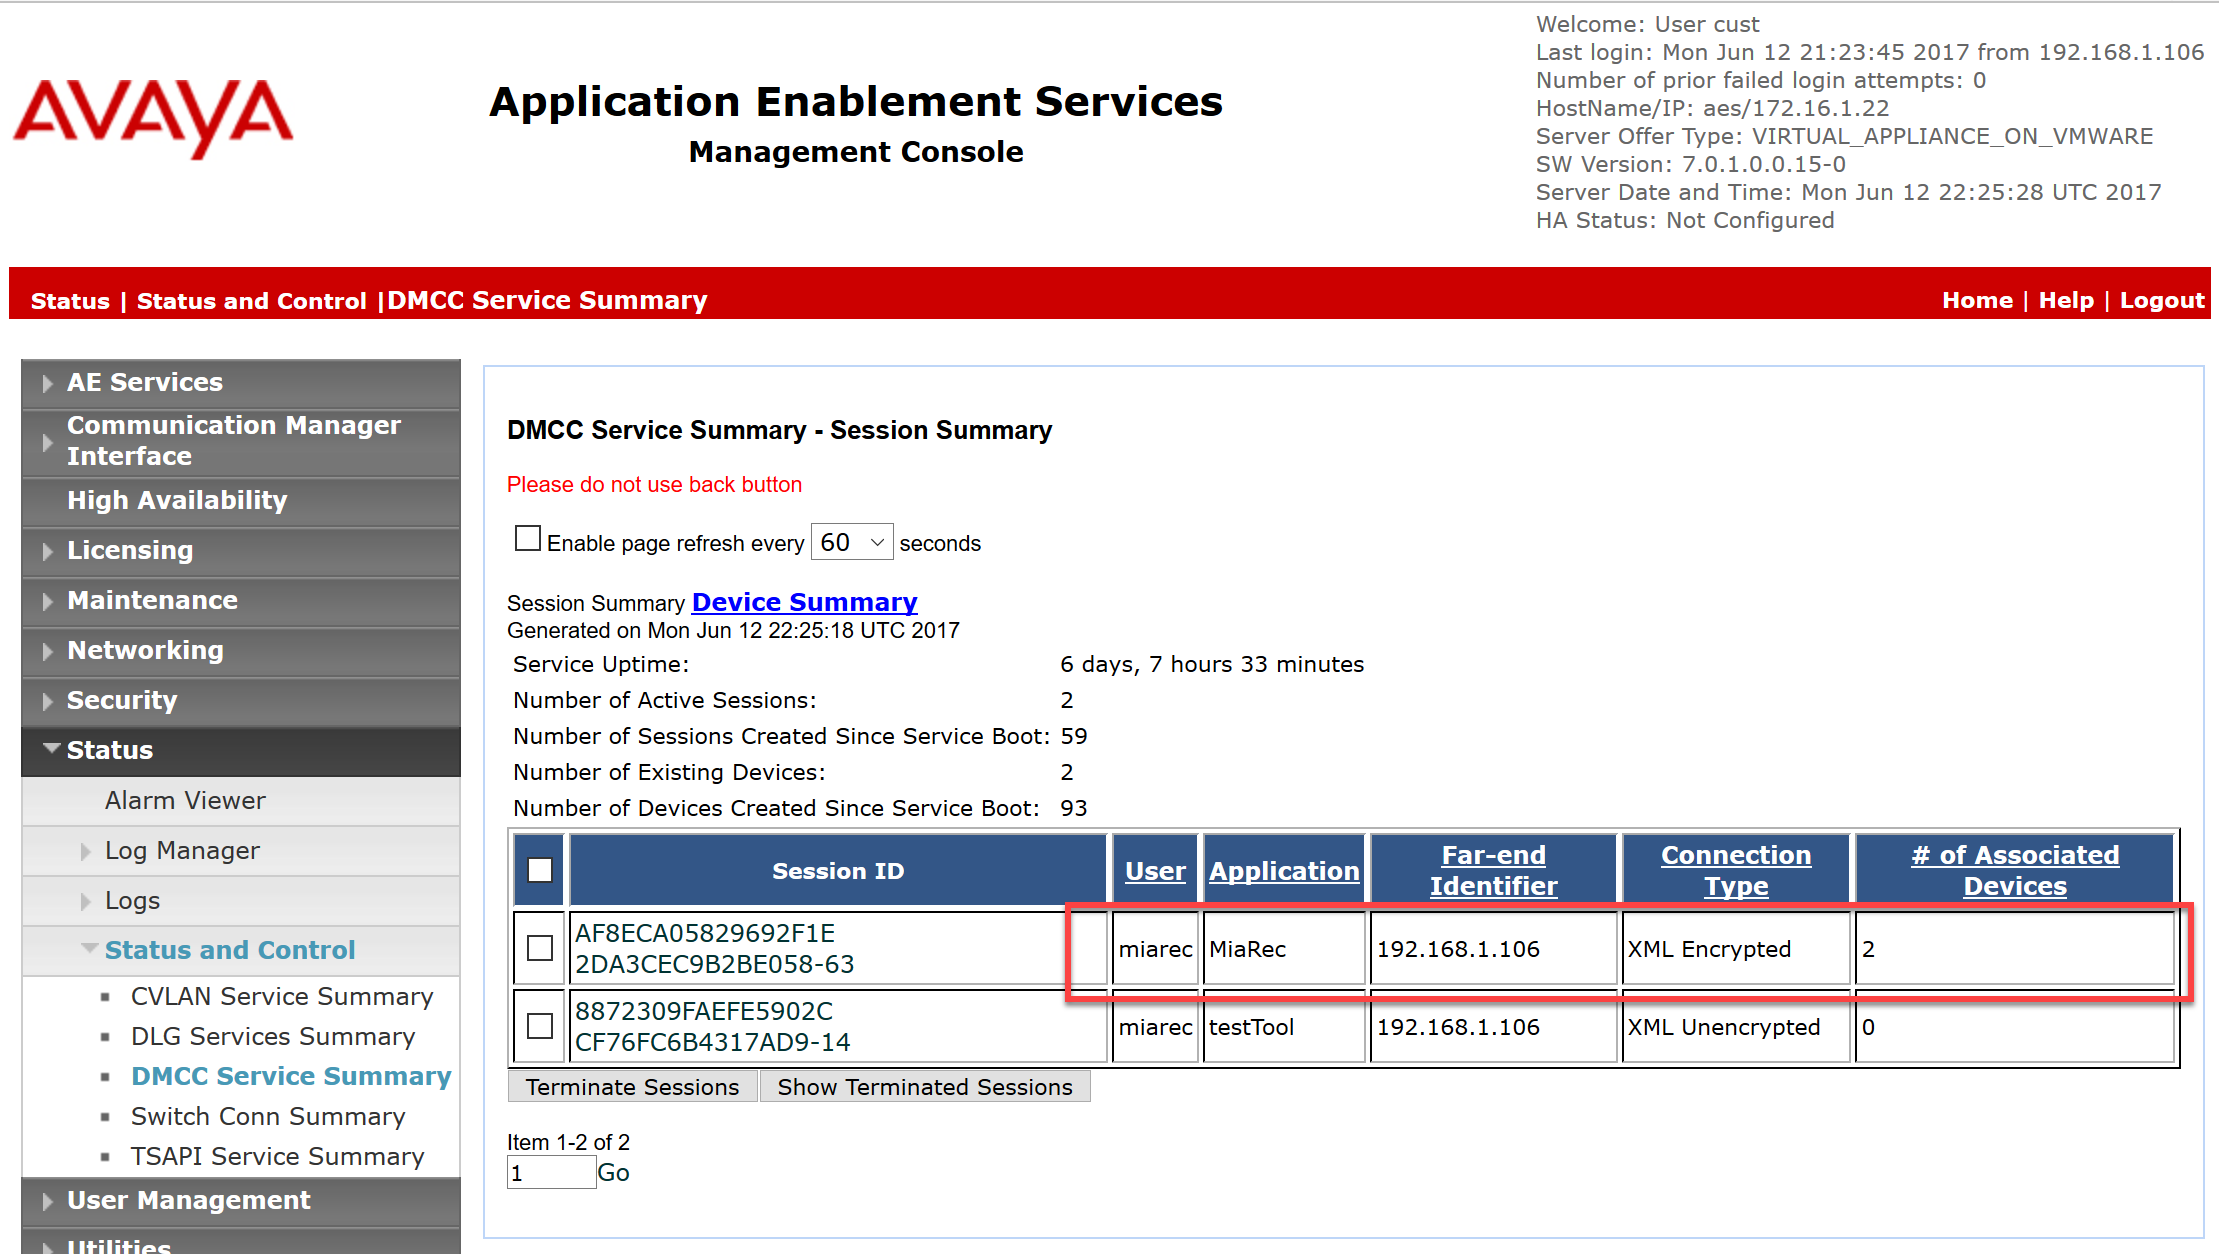Expand the AE Services menu
This screenshot has width=2219, height=1254.
coord(241,383)
